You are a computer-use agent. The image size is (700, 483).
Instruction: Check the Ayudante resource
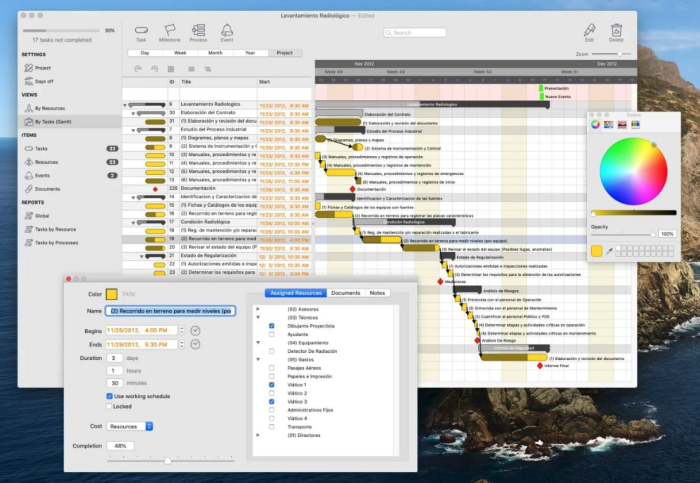coord(270,335)
